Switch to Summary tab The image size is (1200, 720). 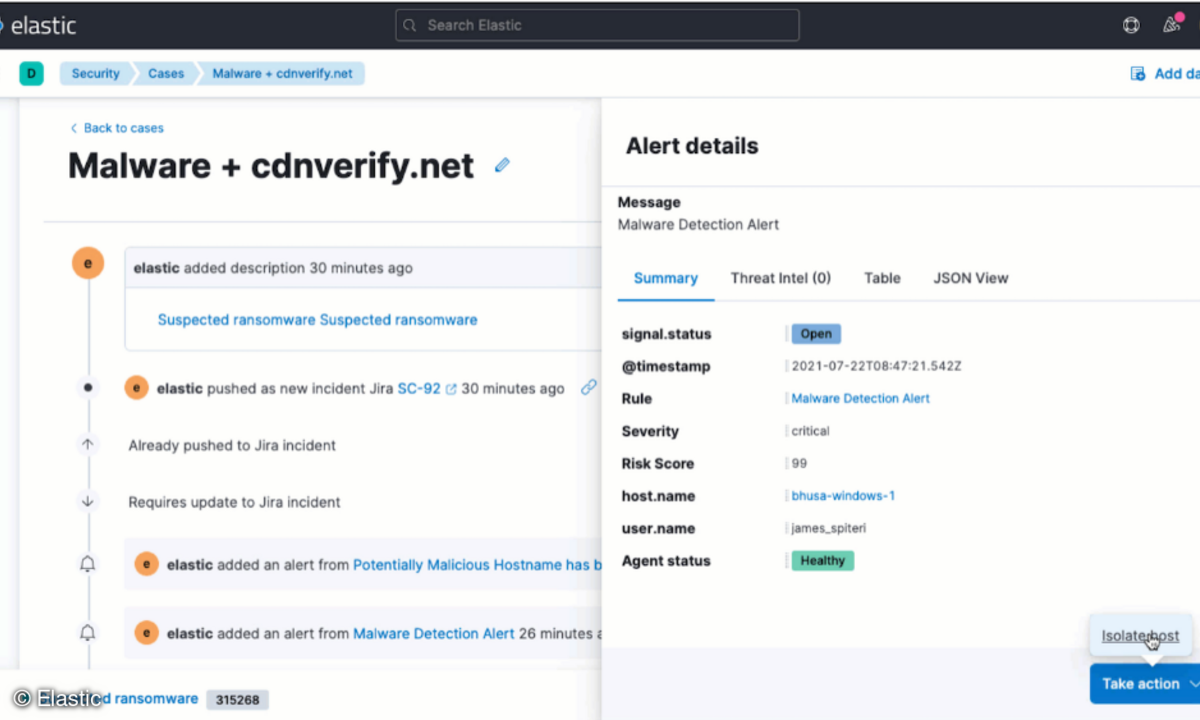point(666,278)
